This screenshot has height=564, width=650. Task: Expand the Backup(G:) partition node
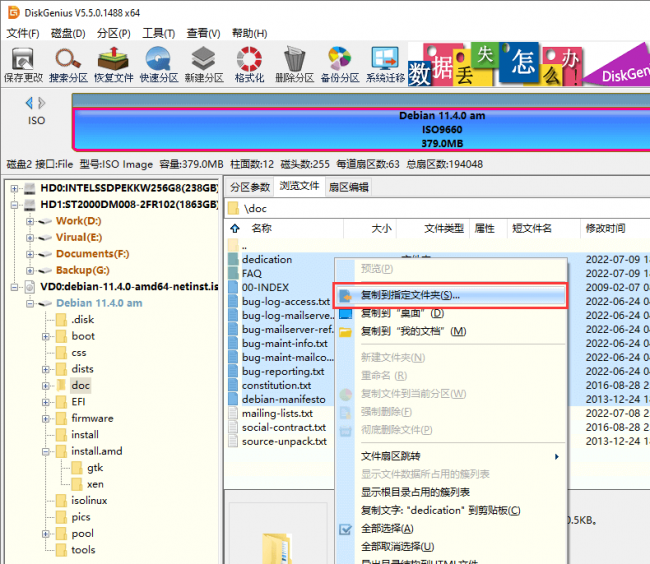pyautogui.click(x=30, y=271)
